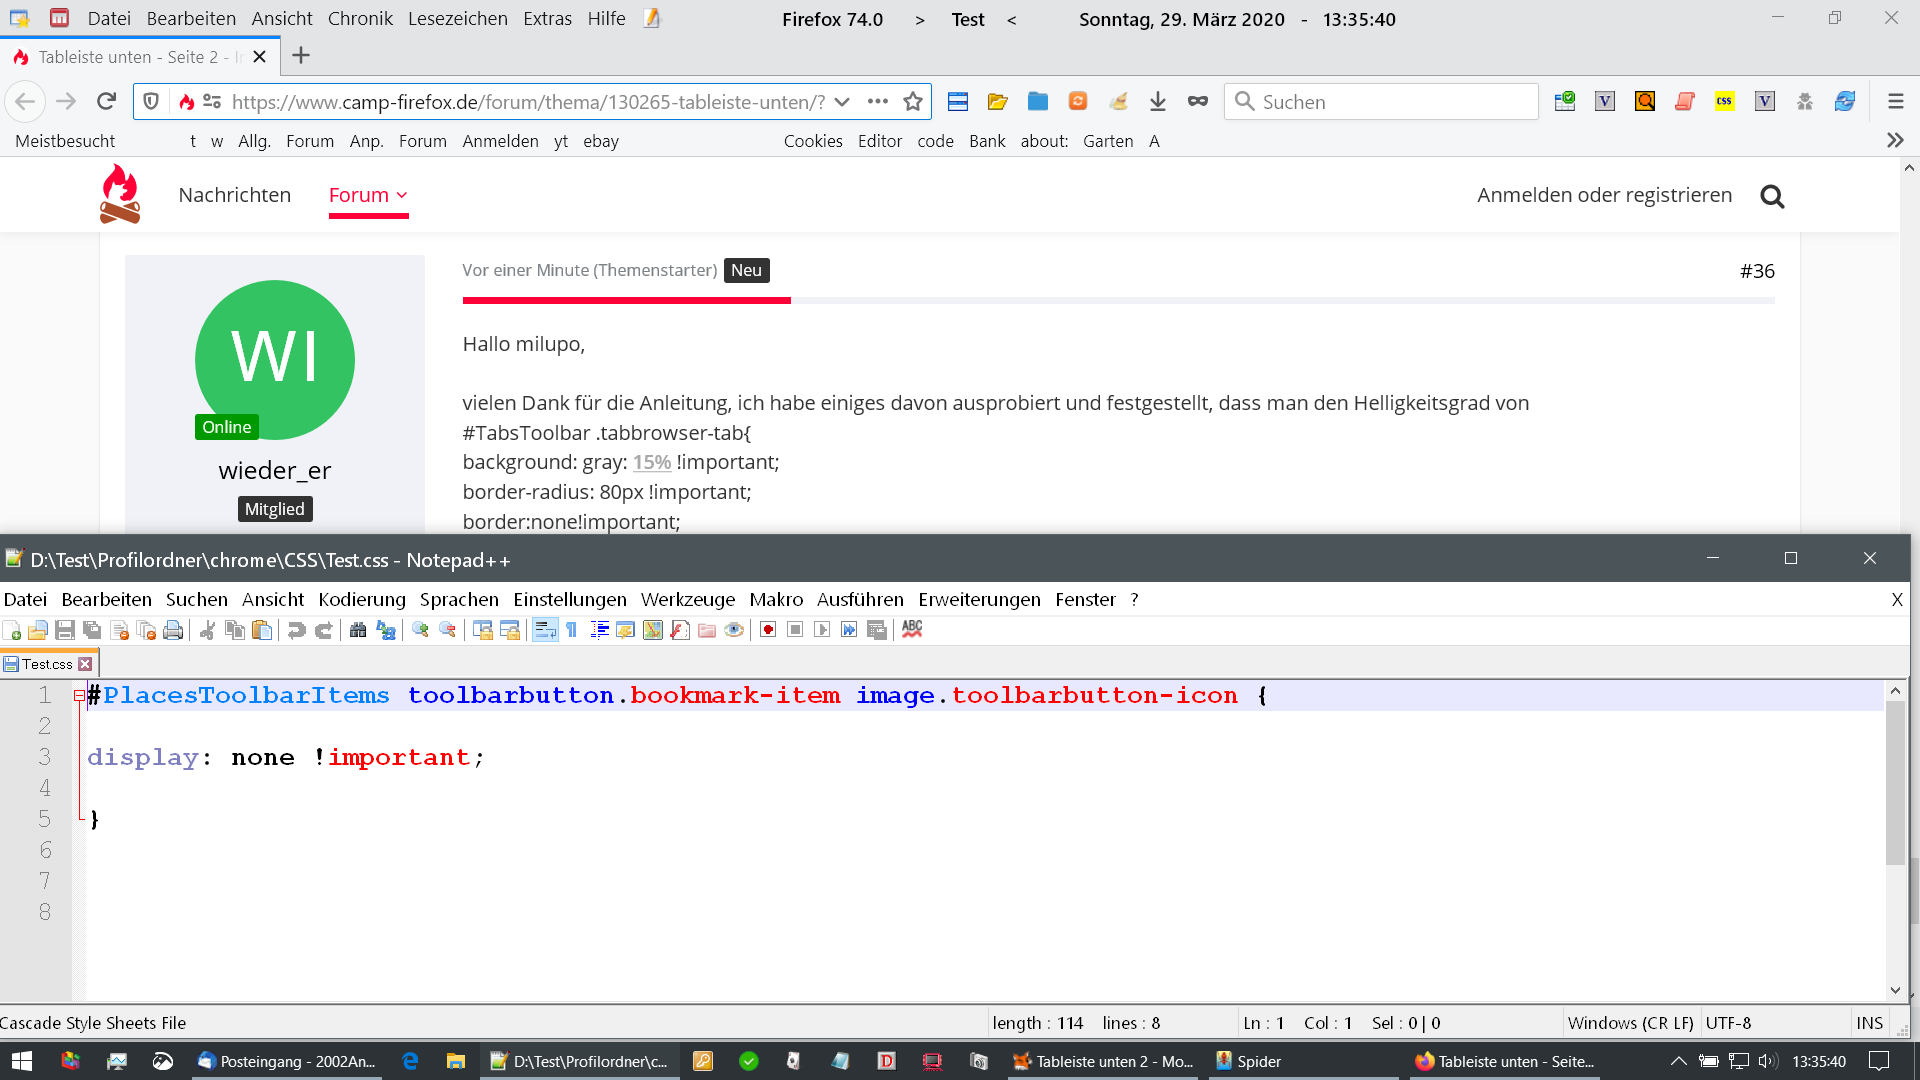Bookmark page with the star icon

click(912, 101)
